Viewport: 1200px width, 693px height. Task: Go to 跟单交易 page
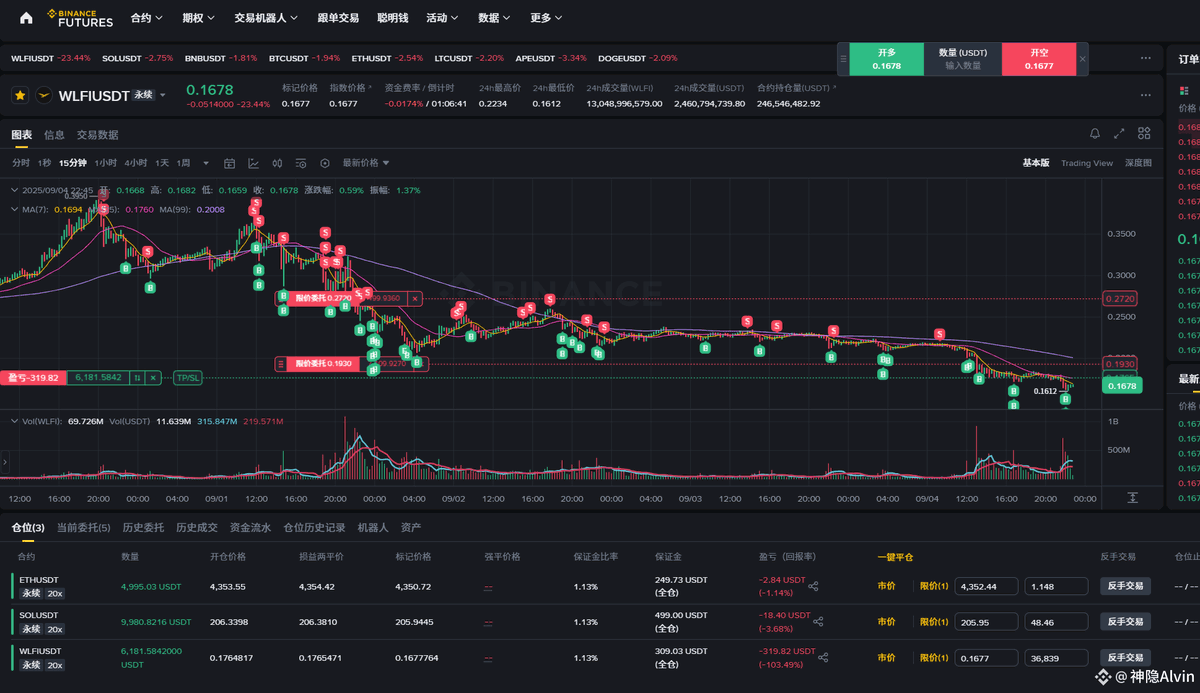[338, 18]
